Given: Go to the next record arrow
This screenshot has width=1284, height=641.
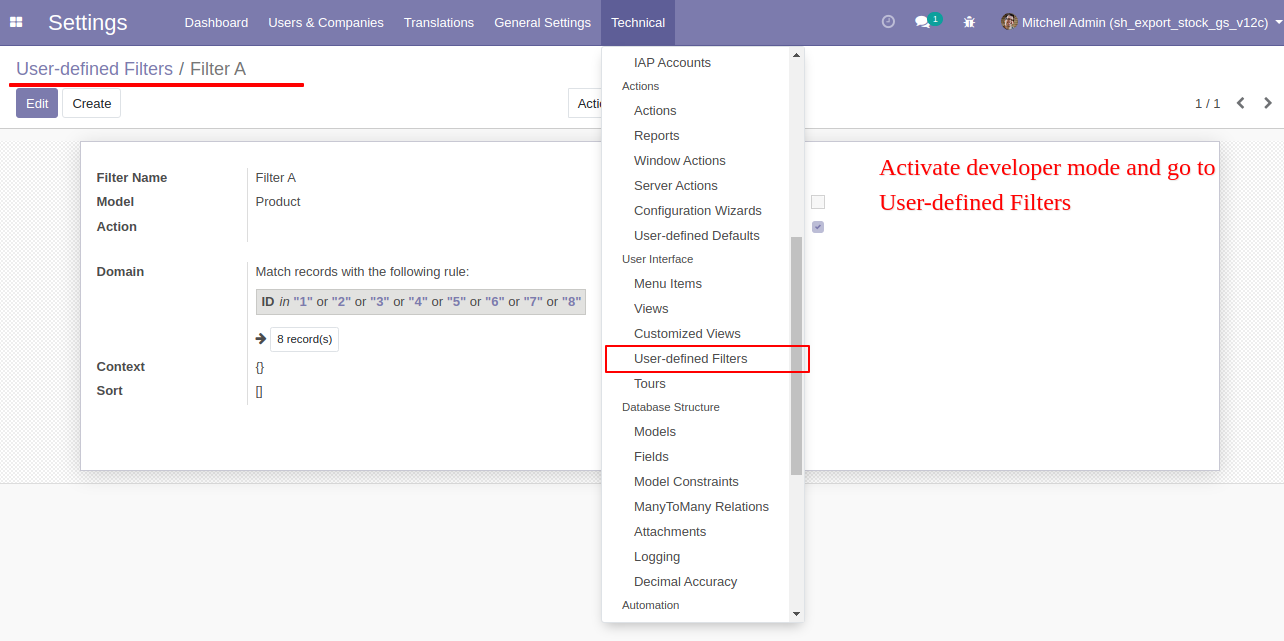Looking at the screenshot, I should click(x=1268, y=103).
